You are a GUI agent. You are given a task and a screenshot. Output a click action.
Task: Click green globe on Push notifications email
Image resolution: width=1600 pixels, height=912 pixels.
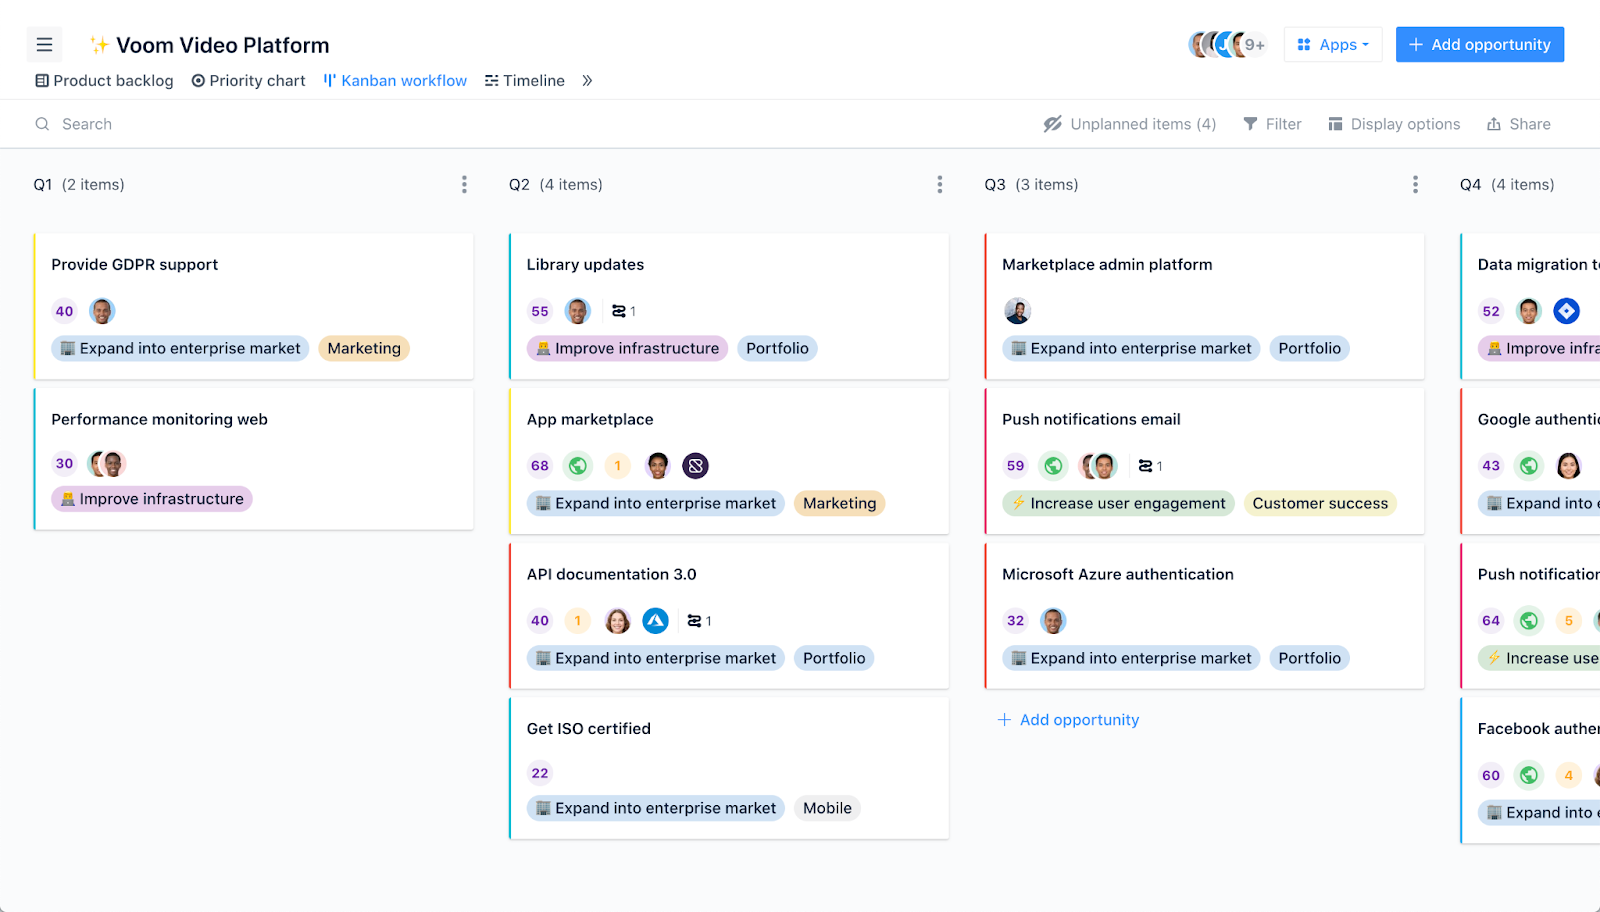tap(1053, 466)
